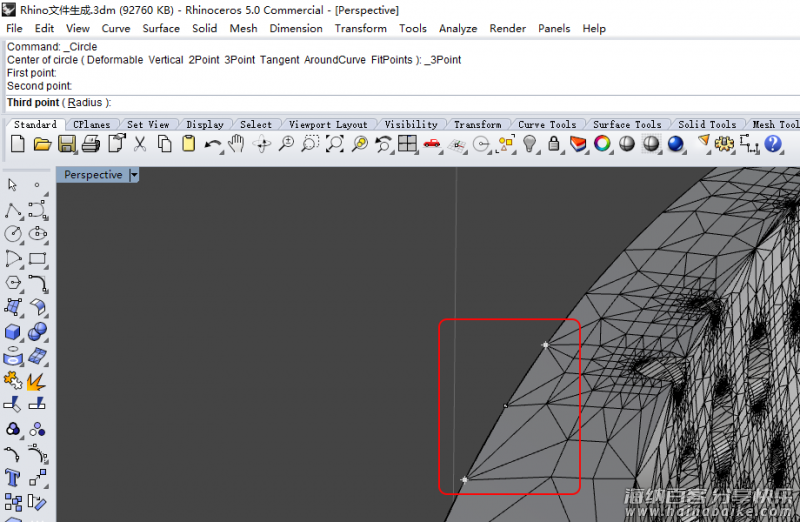Click the Explode icon in sidebar
This screenshot has width=800, height=522.
(37, 381)
